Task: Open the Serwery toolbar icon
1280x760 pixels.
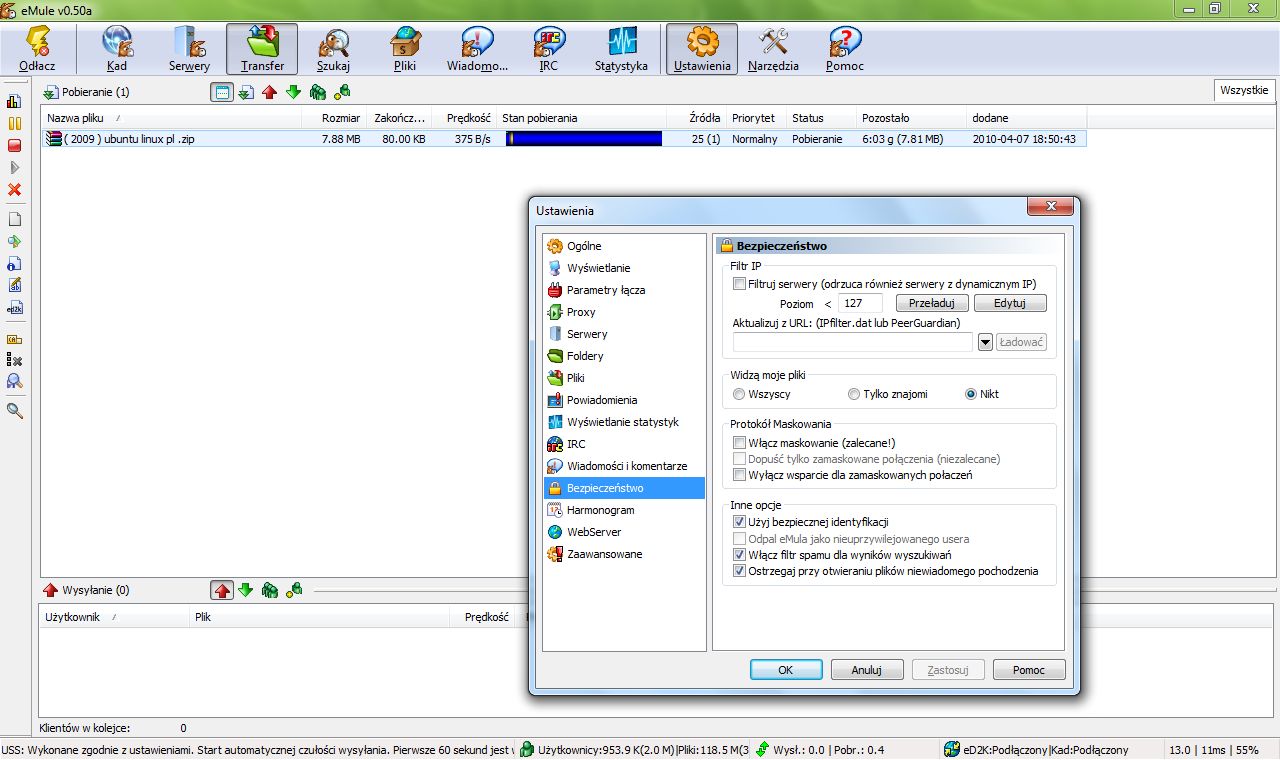Action: point(189,49)
